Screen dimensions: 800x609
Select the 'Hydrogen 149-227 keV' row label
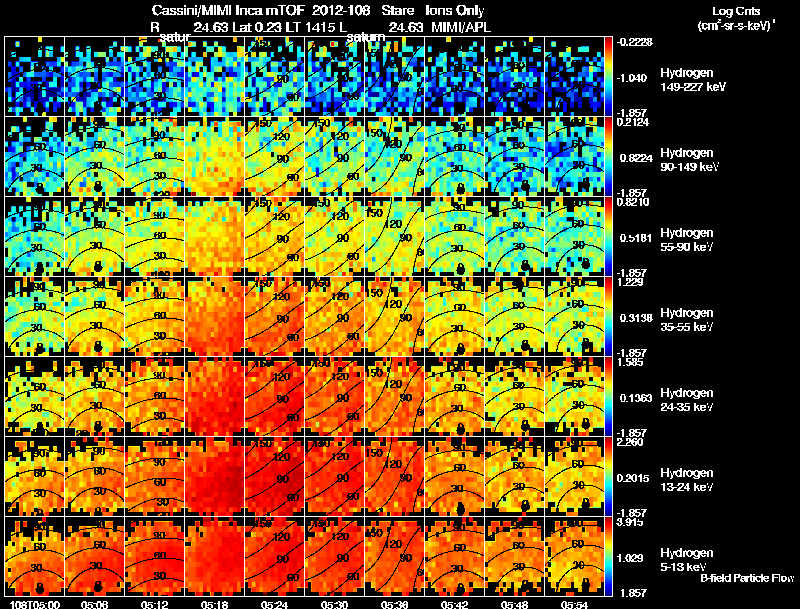(x=692, y=80)
